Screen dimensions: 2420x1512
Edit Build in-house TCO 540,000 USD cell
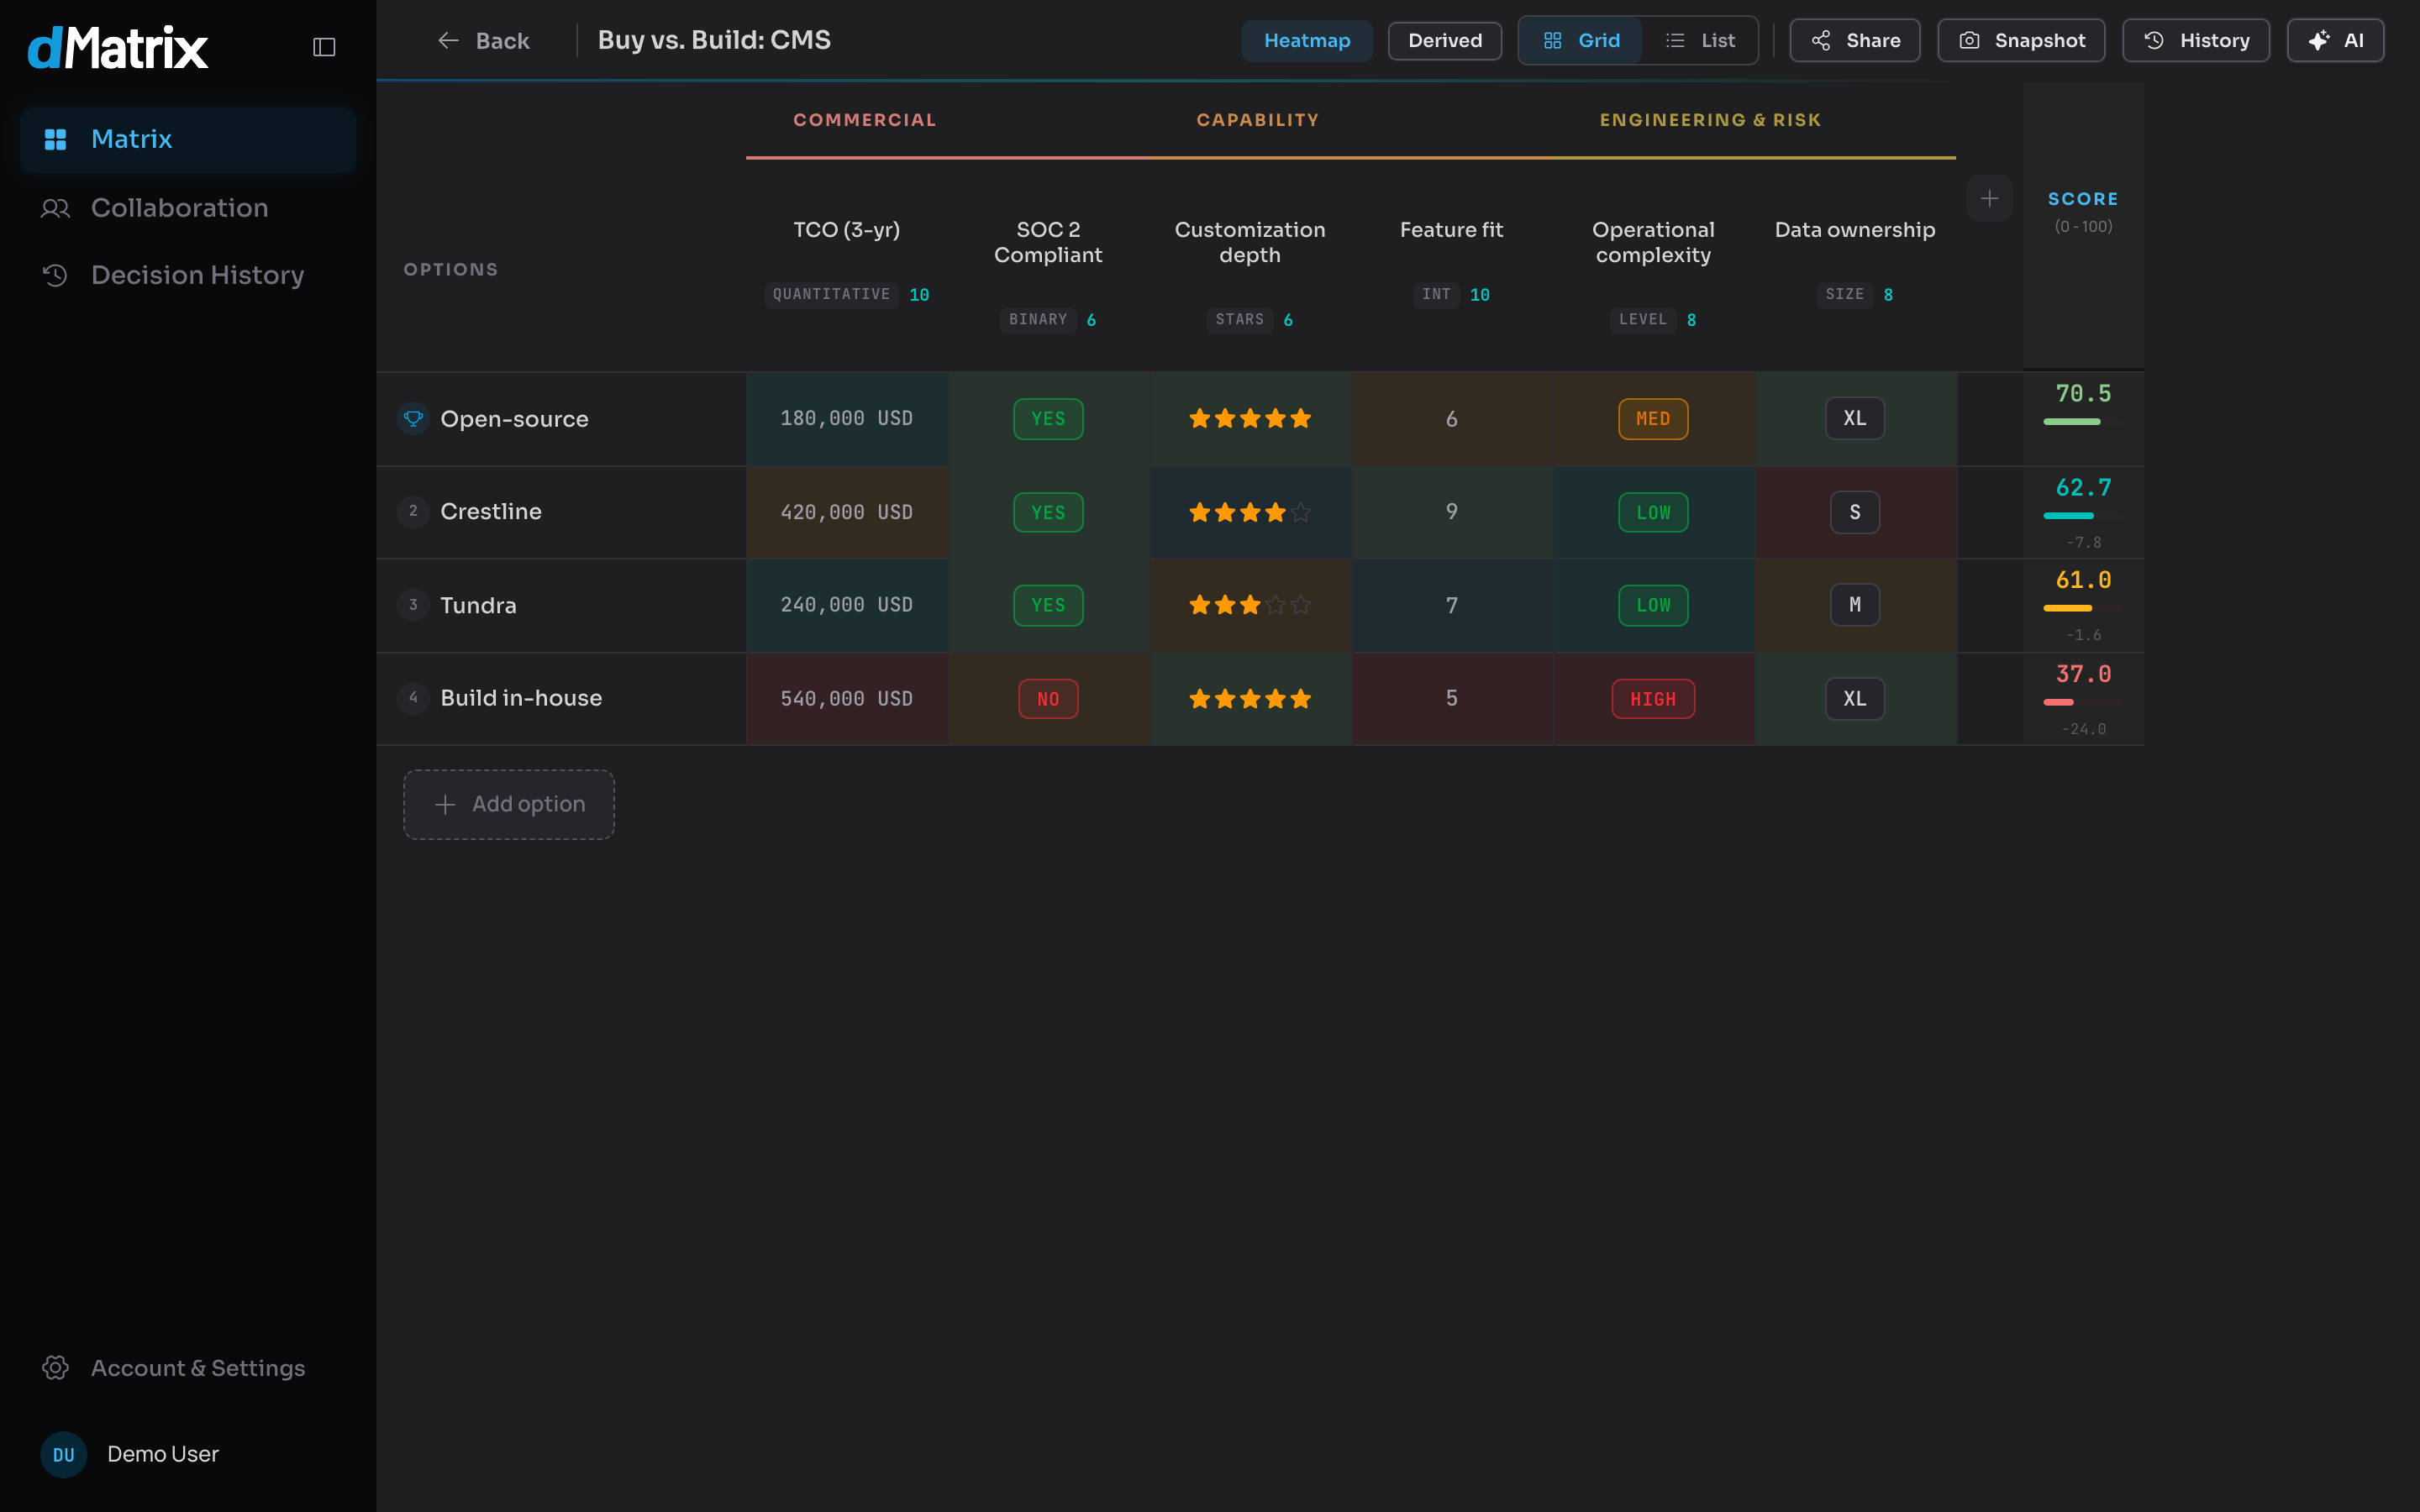click(847, 699)
